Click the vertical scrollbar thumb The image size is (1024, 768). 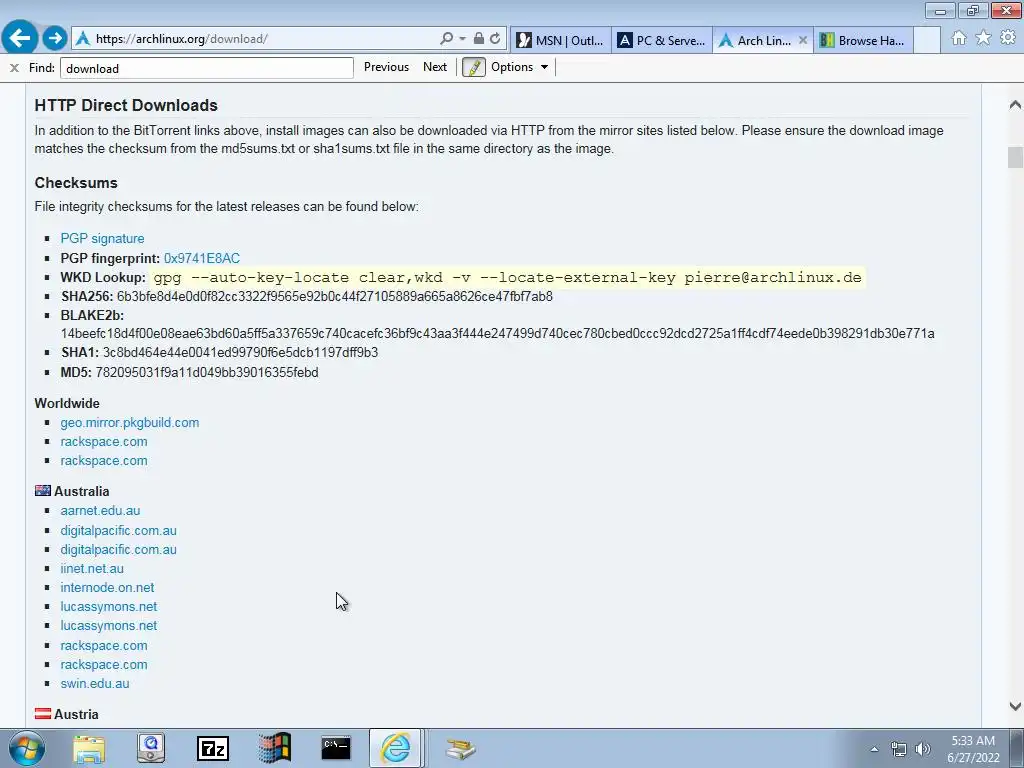[x=1015, y=157]
